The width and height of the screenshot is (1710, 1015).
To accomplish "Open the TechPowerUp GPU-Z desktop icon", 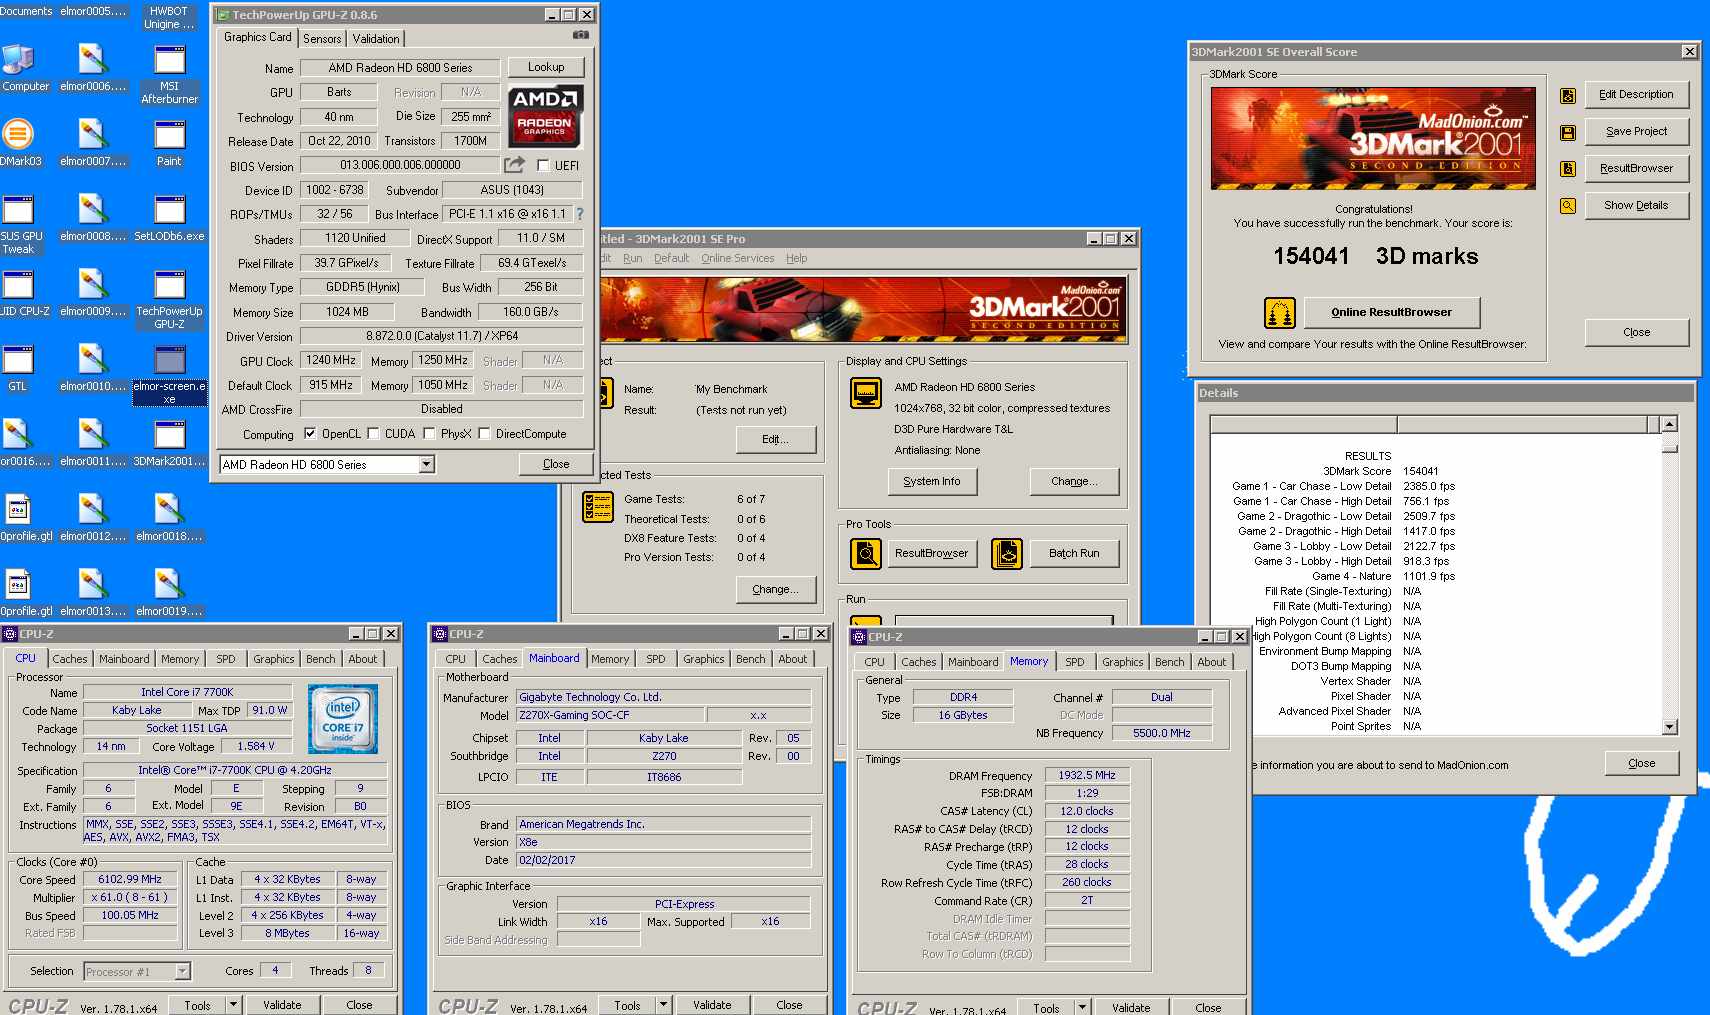I will tap(169, 299).
